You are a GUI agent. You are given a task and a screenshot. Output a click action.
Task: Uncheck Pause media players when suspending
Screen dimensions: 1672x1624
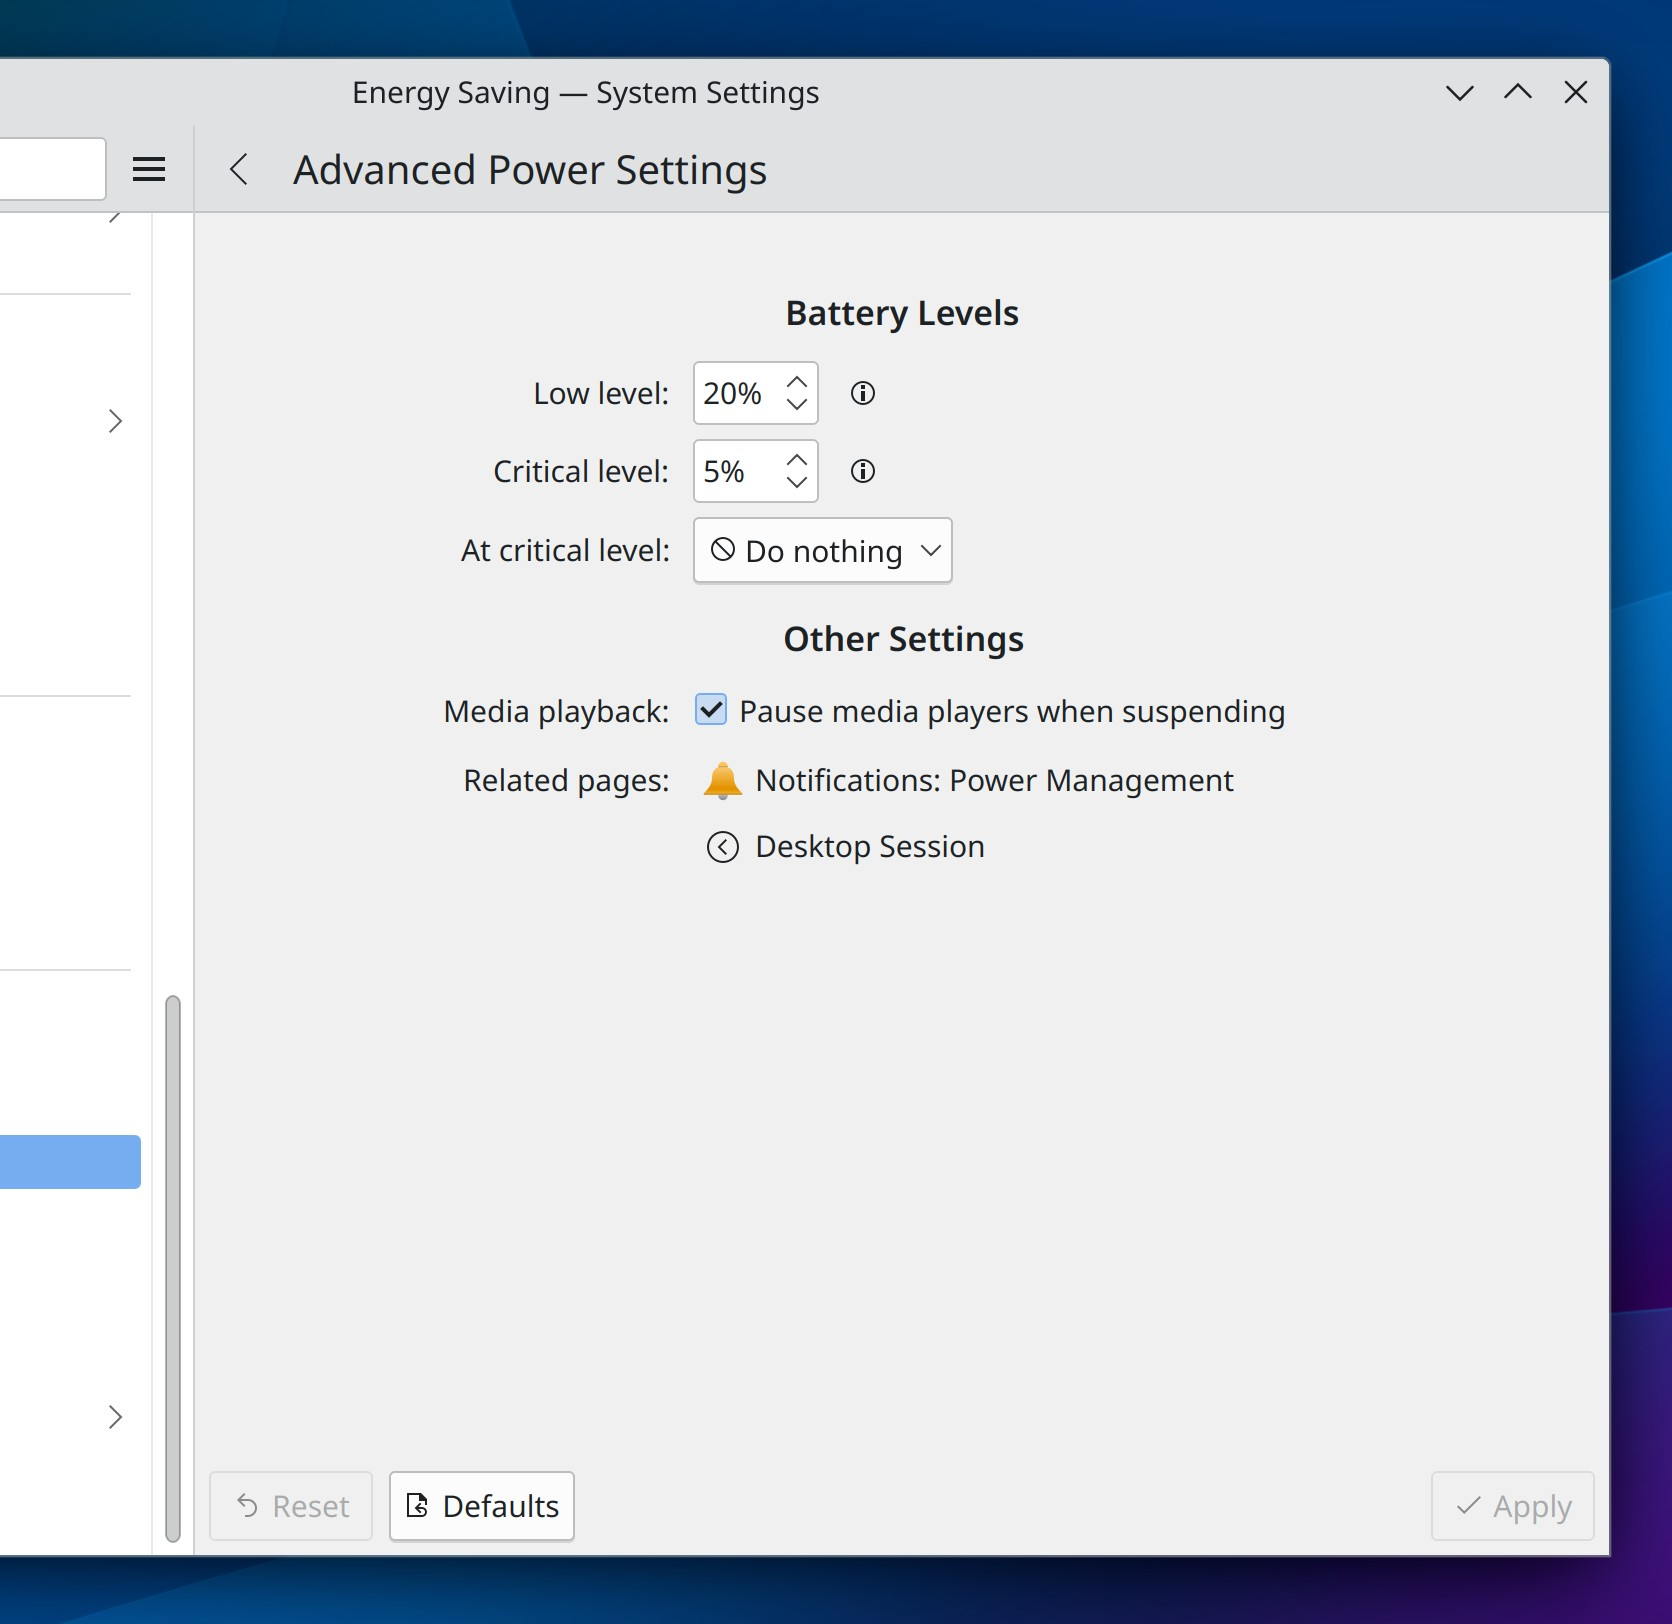point(711,710)
